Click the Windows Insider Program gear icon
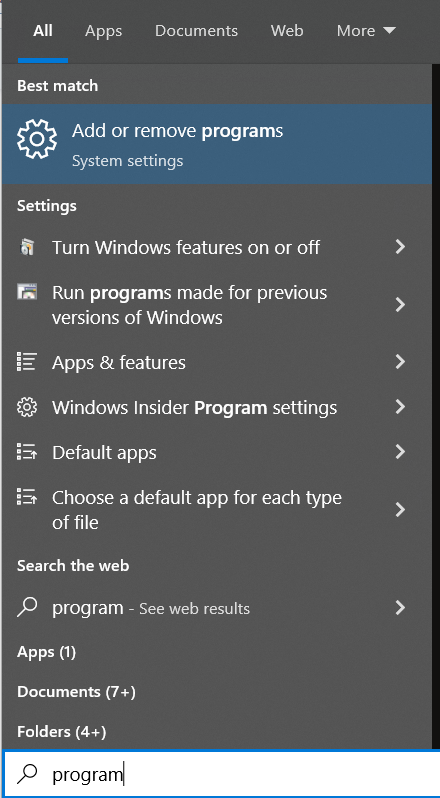Viewport: 440px width, 798px height. [x=26, y=407]
